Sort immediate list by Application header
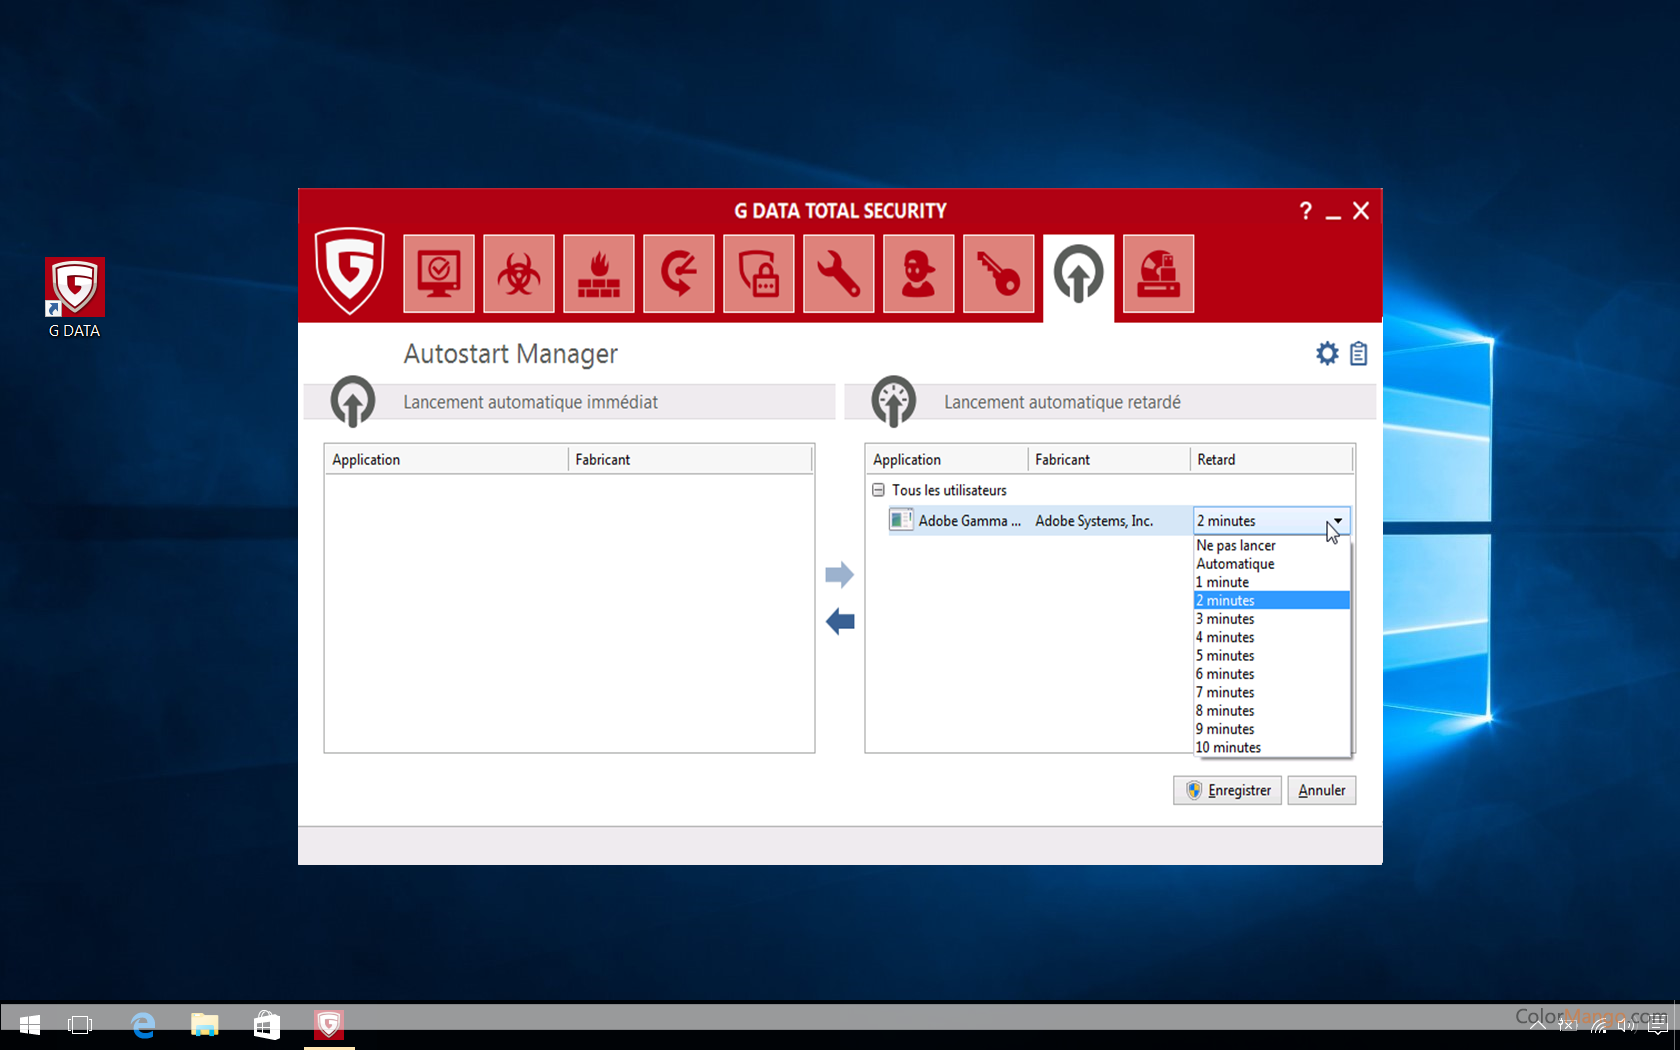The width and height of the screenshot is (1680, 1050). tap(447, 459)
